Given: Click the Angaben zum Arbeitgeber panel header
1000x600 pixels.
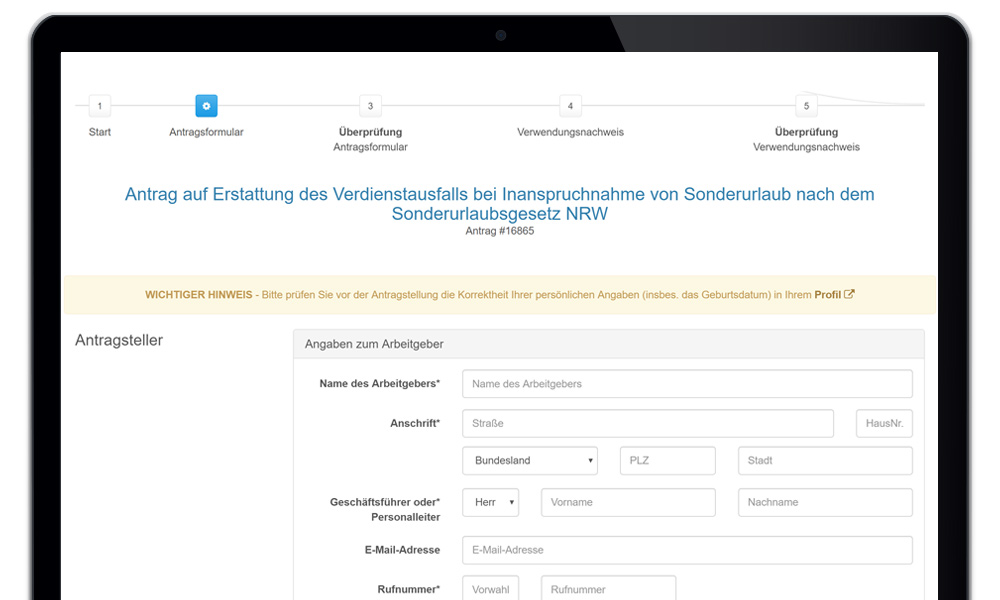Looking at the screenshot, I should tap(608, 344).
